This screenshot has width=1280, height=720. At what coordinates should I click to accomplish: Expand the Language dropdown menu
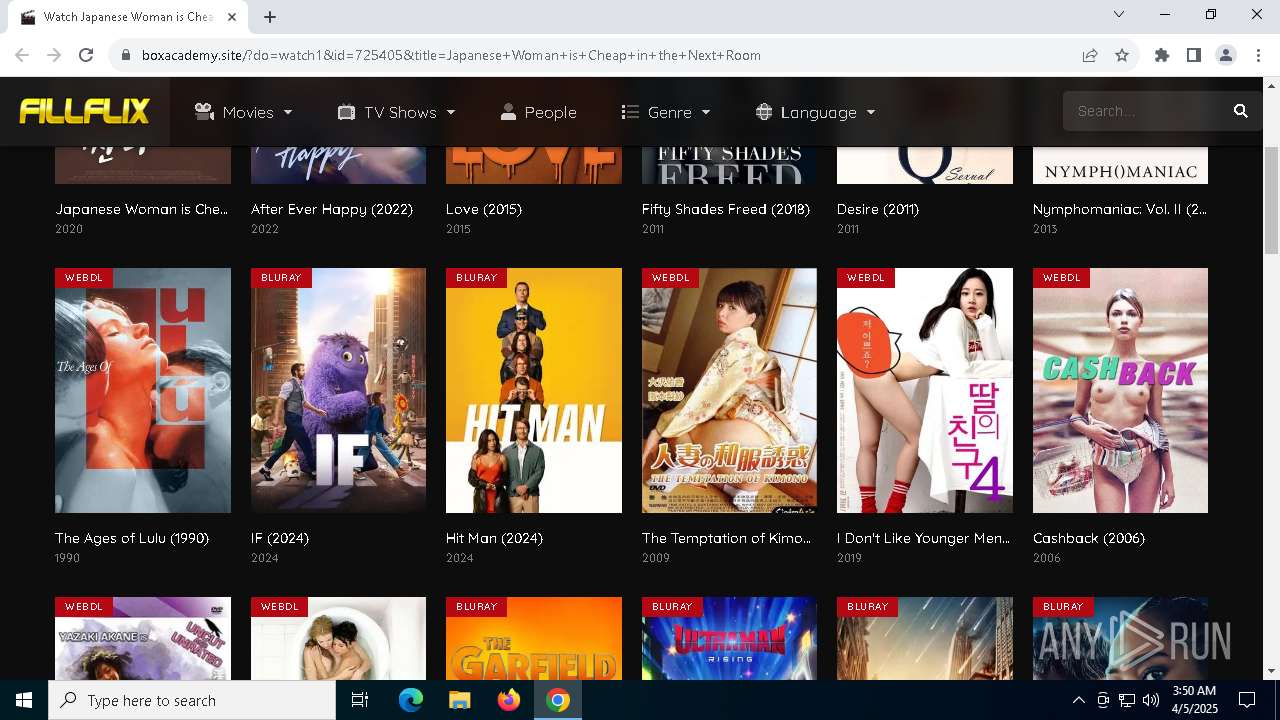(816, 112)
